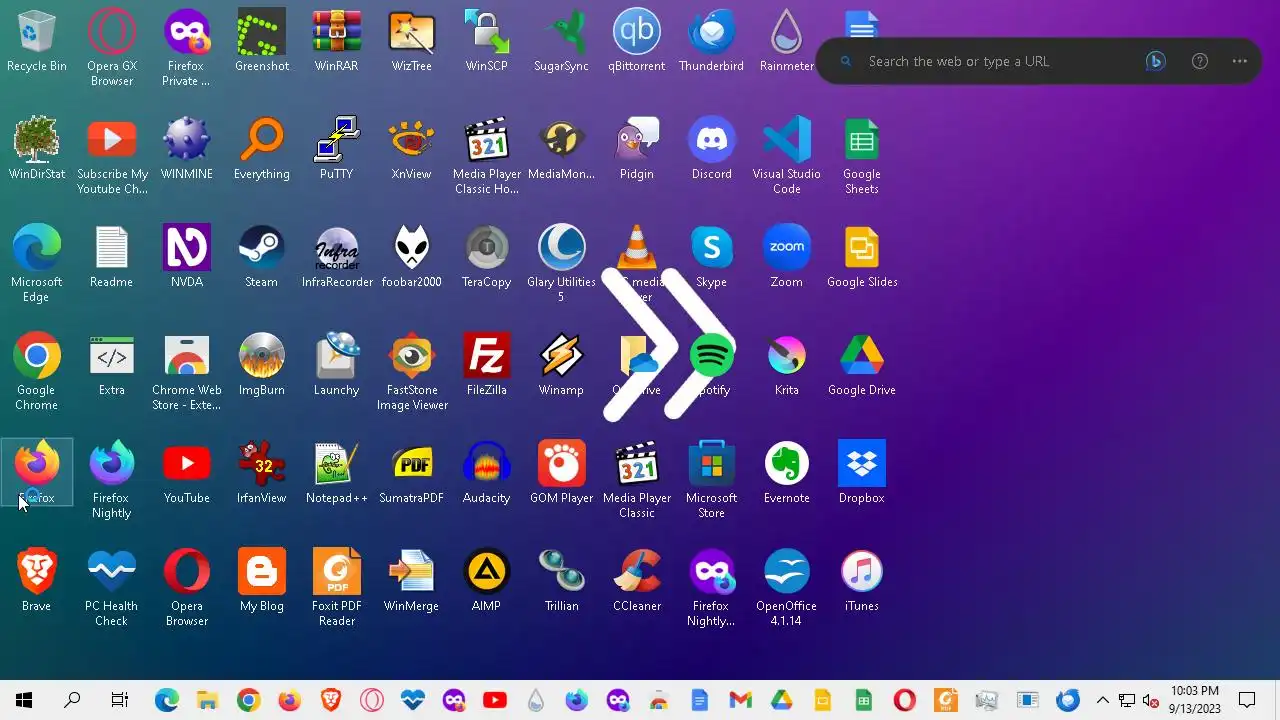Viewport: 1280px width, 720px height.
Task: Open the PC Health Check desktop shortcut
Action: click(111, 588)
